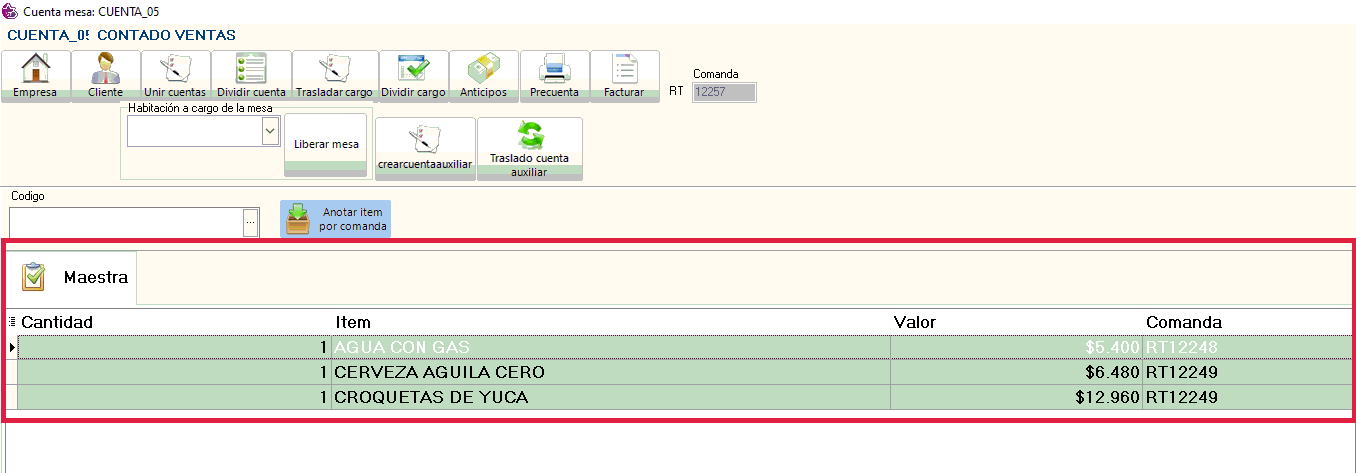Click the Empresa house icon button

[x=35, y=76]
